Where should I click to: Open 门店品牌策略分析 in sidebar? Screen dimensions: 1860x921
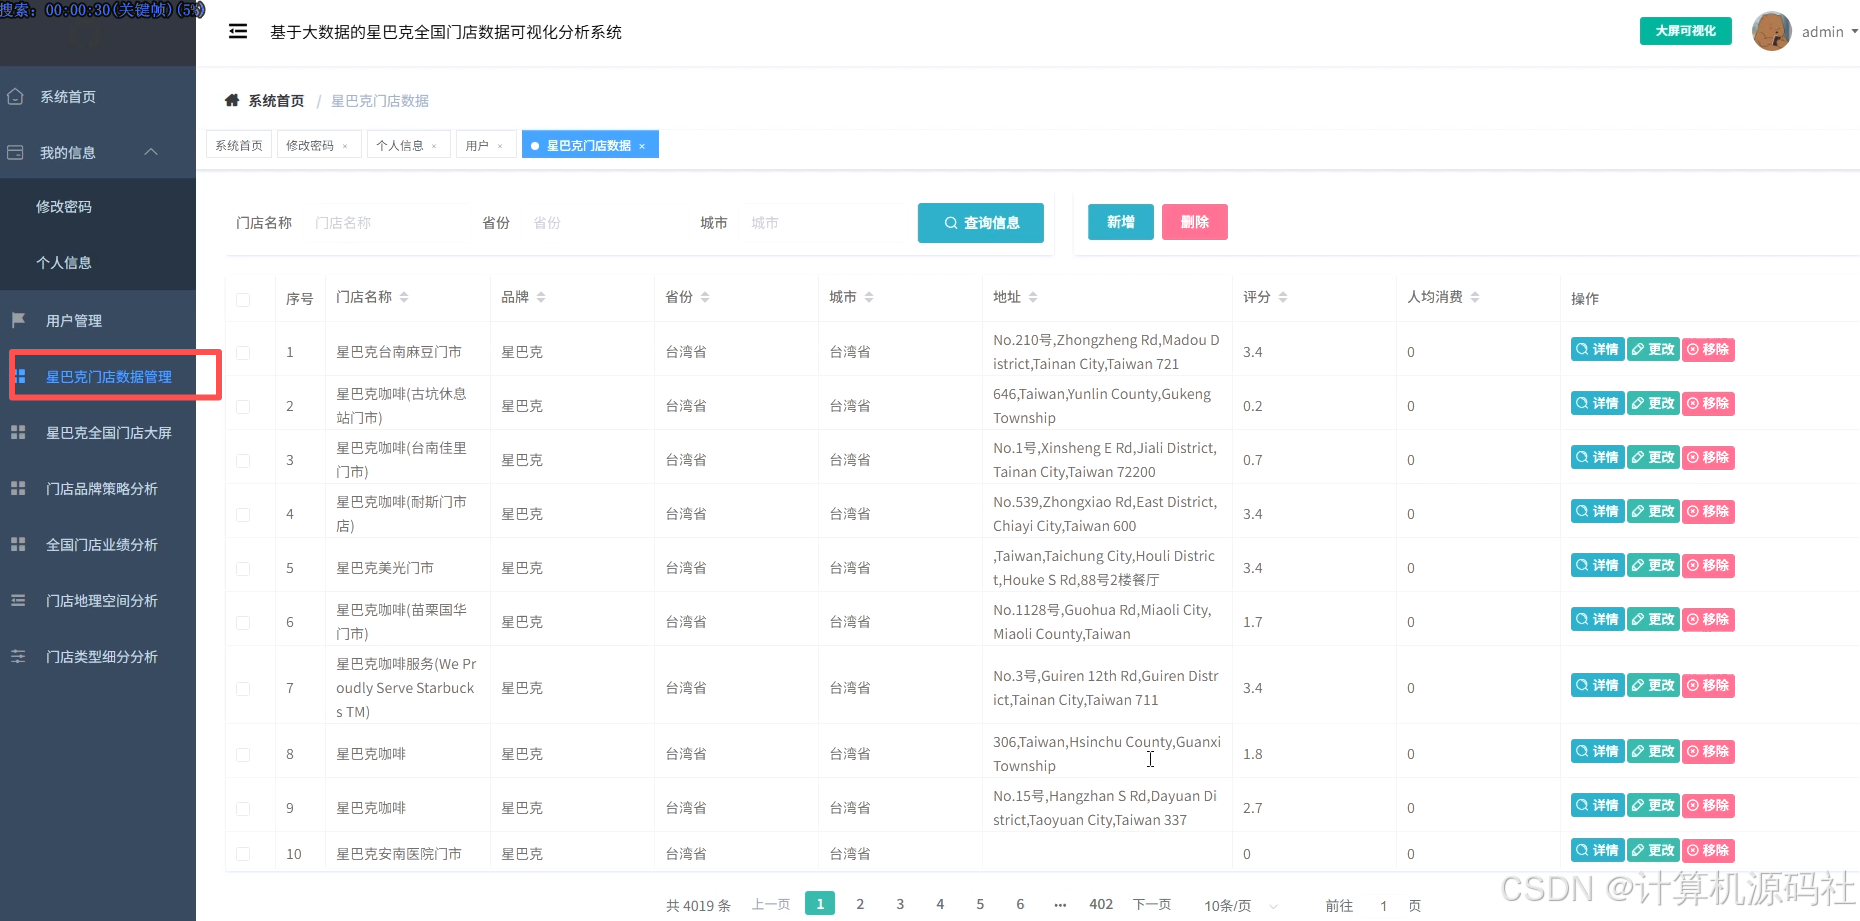(98, 489)
